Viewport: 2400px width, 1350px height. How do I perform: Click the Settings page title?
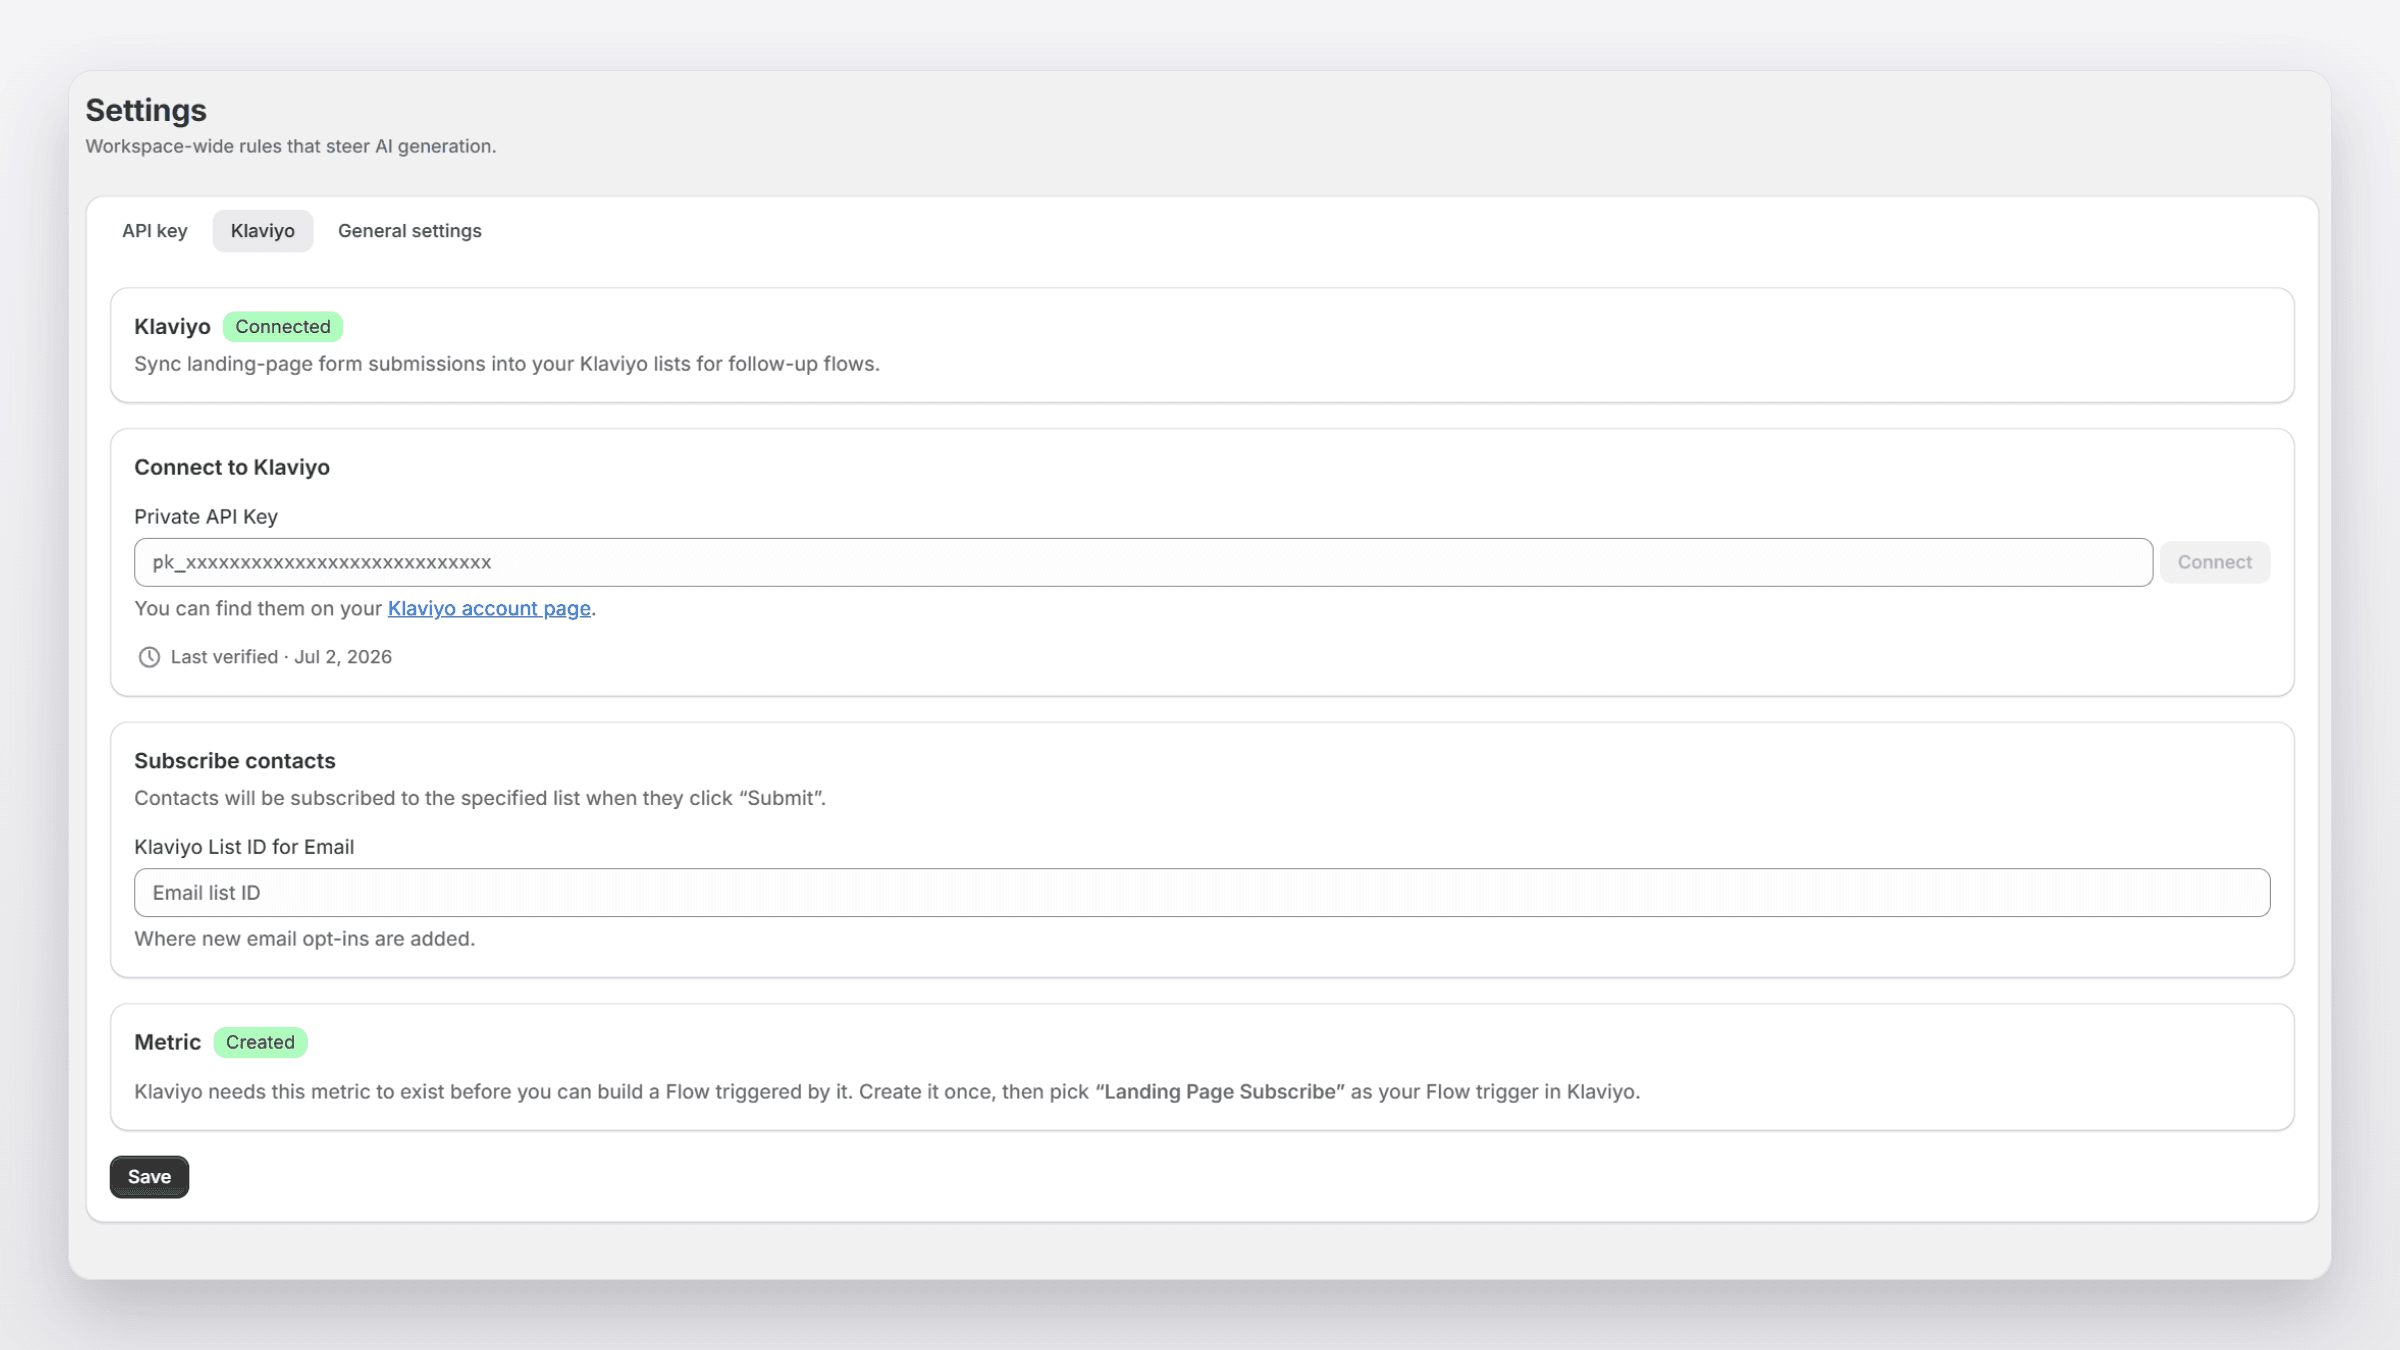(x=146, y=110)
